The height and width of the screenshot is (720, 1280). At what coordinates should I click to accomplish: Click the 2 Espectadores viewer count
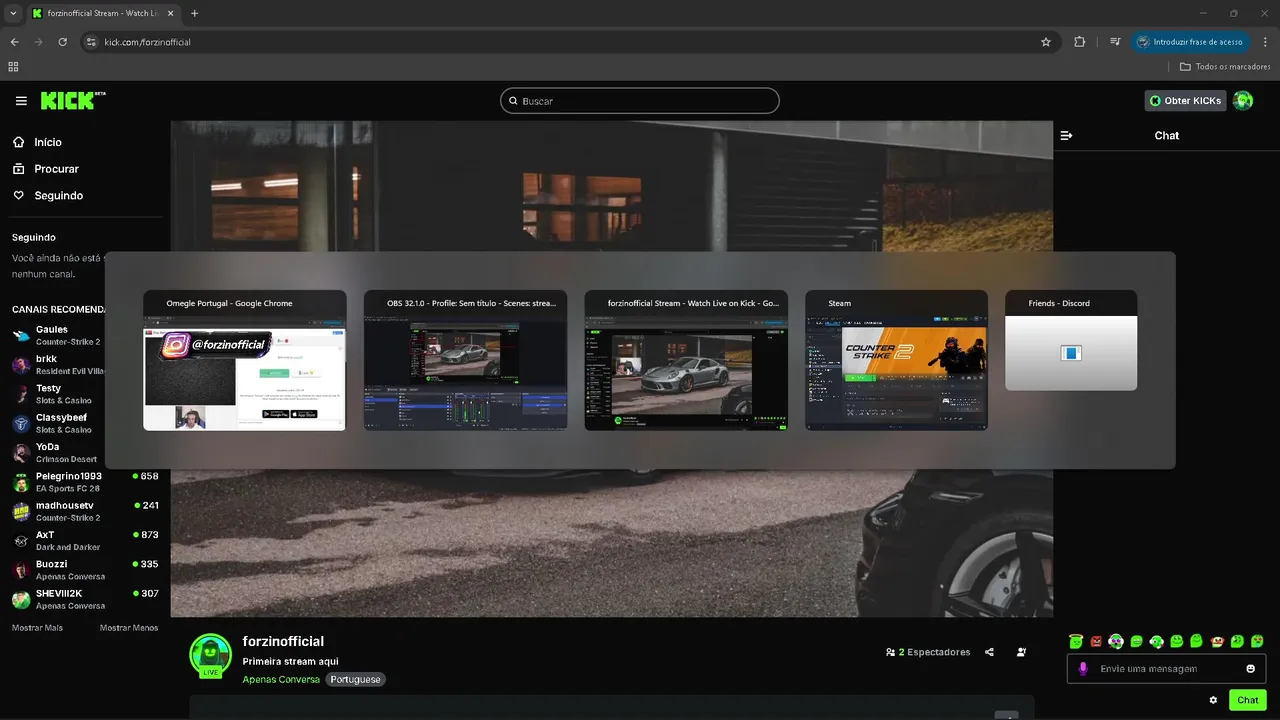click(928, 652)
